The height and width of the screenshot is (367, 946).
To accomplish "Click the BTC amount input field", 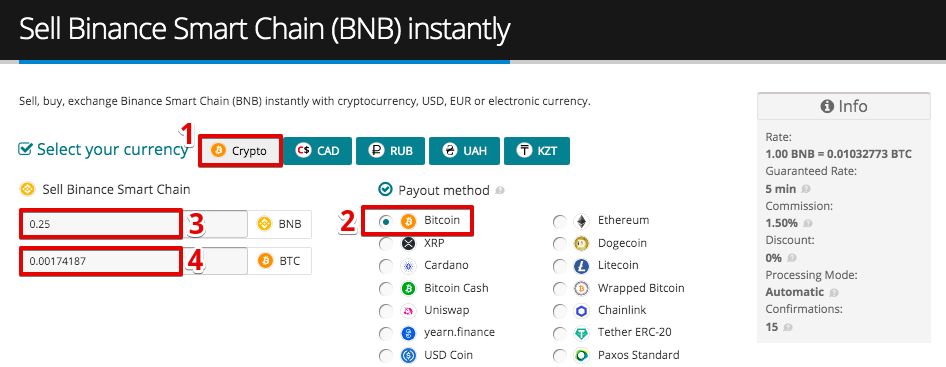I will coord(134,261).
